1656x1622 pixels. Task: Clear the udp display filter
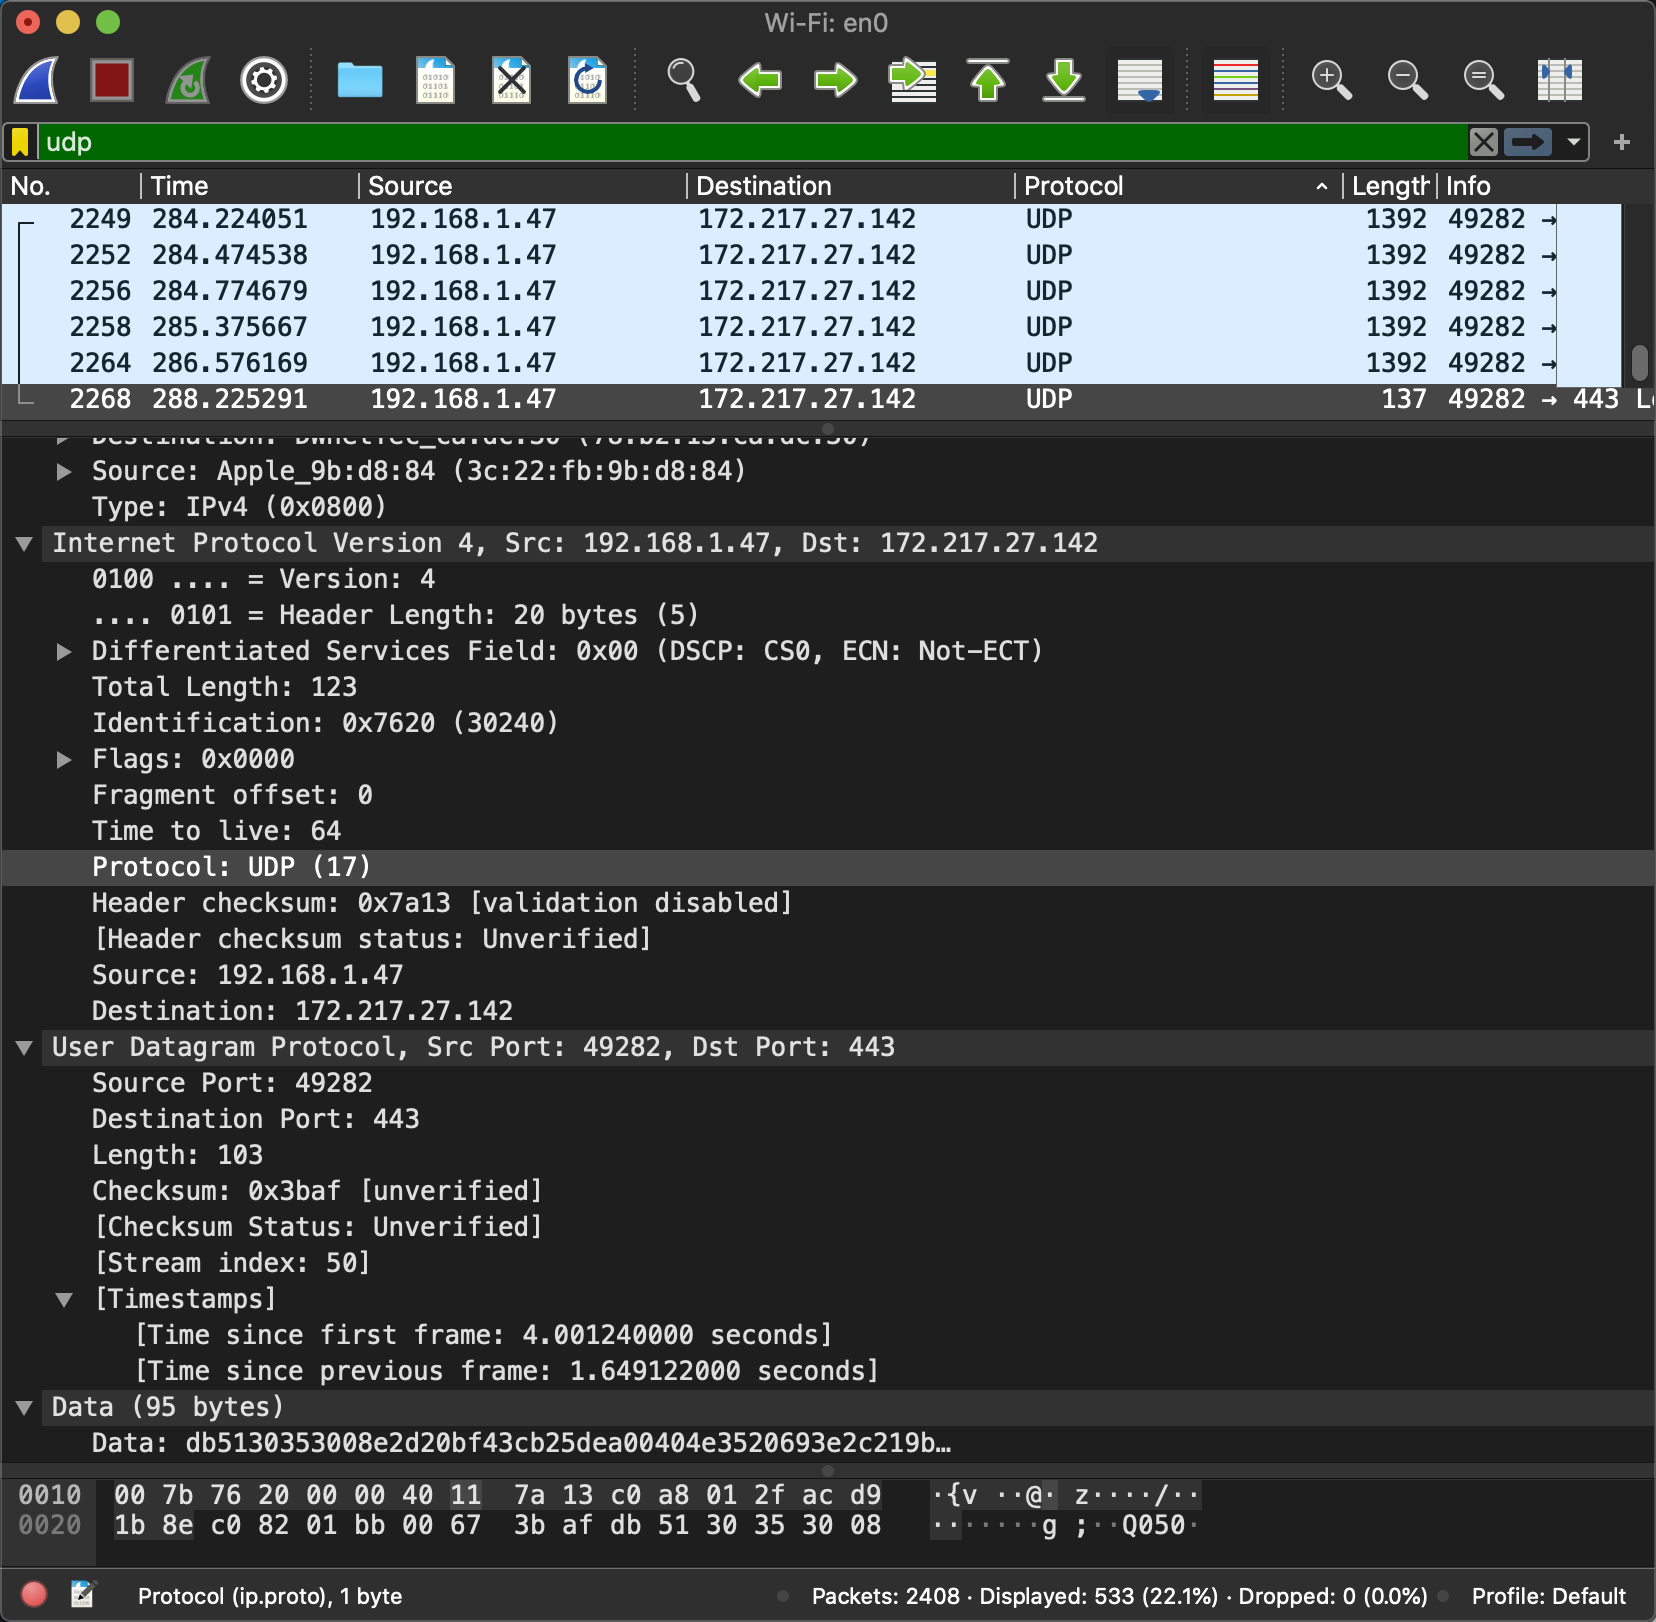(1484, 142)
